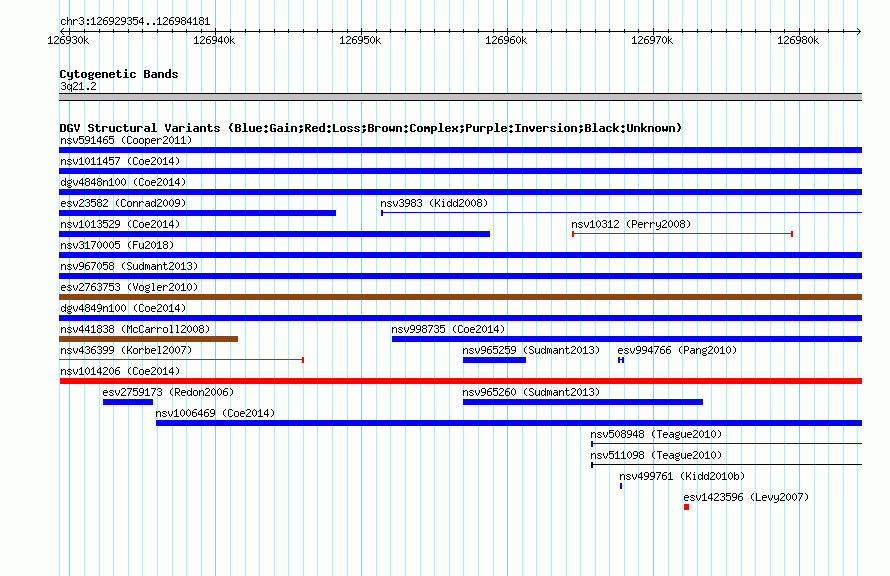Select the nsv1013529 (Coe2014) label

pos(120,224)
